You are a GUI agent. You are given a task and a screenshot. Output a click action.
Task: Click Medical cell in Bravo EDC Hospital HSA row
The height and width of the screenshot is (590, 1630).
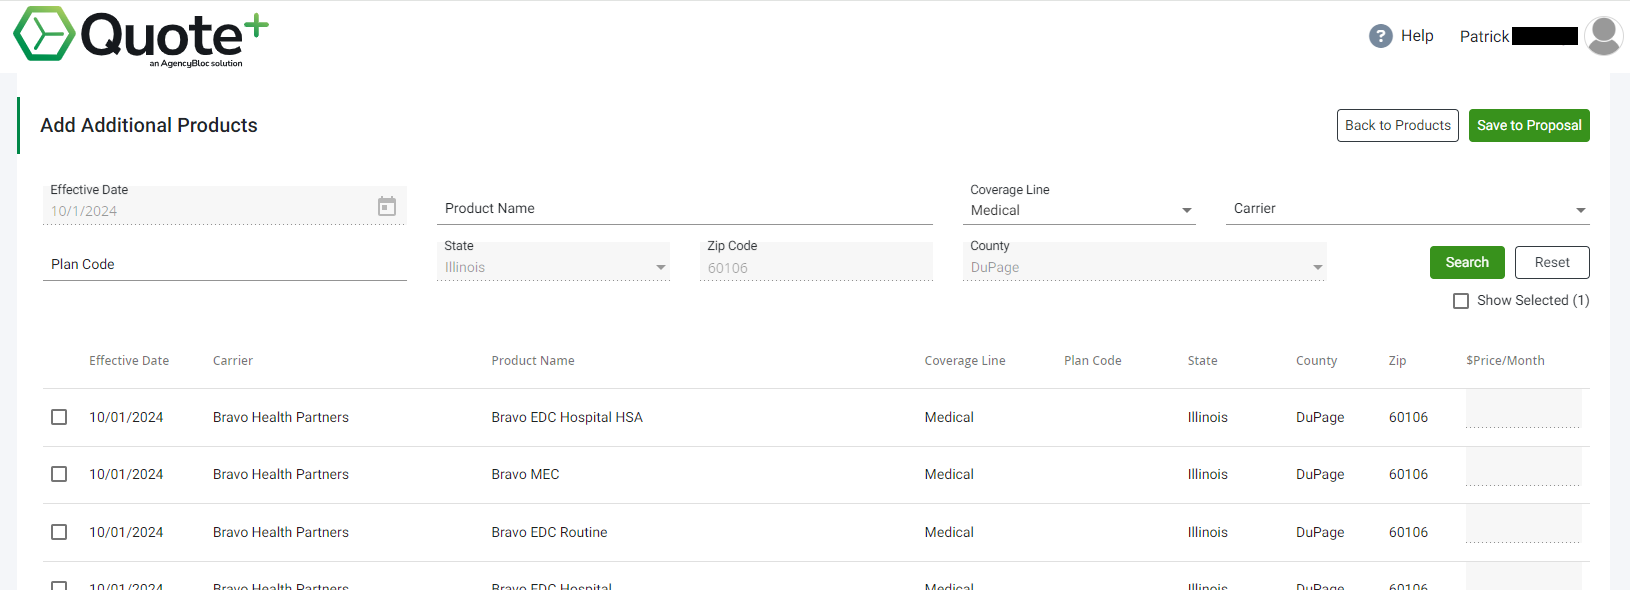(x=949, y=417)
